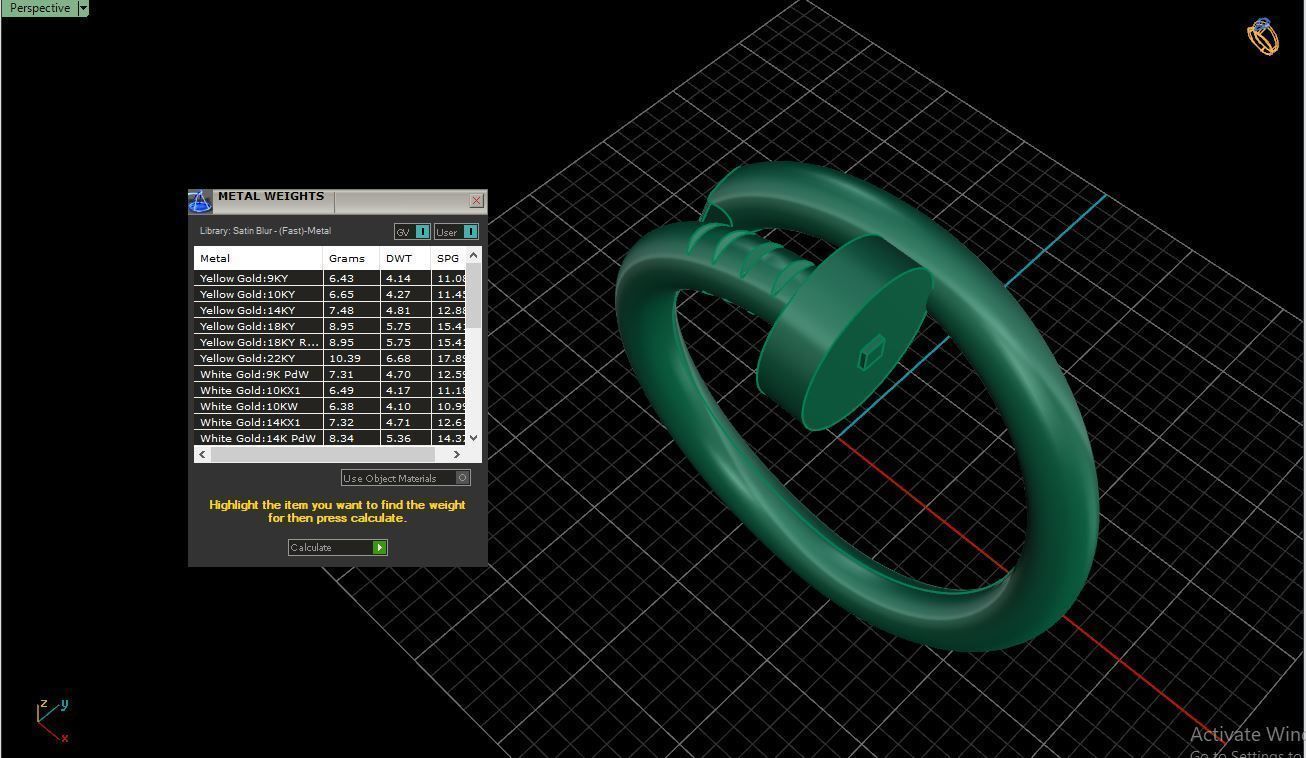
Task: Select the White Gold:14KX1 row
Action: point(330,422)
